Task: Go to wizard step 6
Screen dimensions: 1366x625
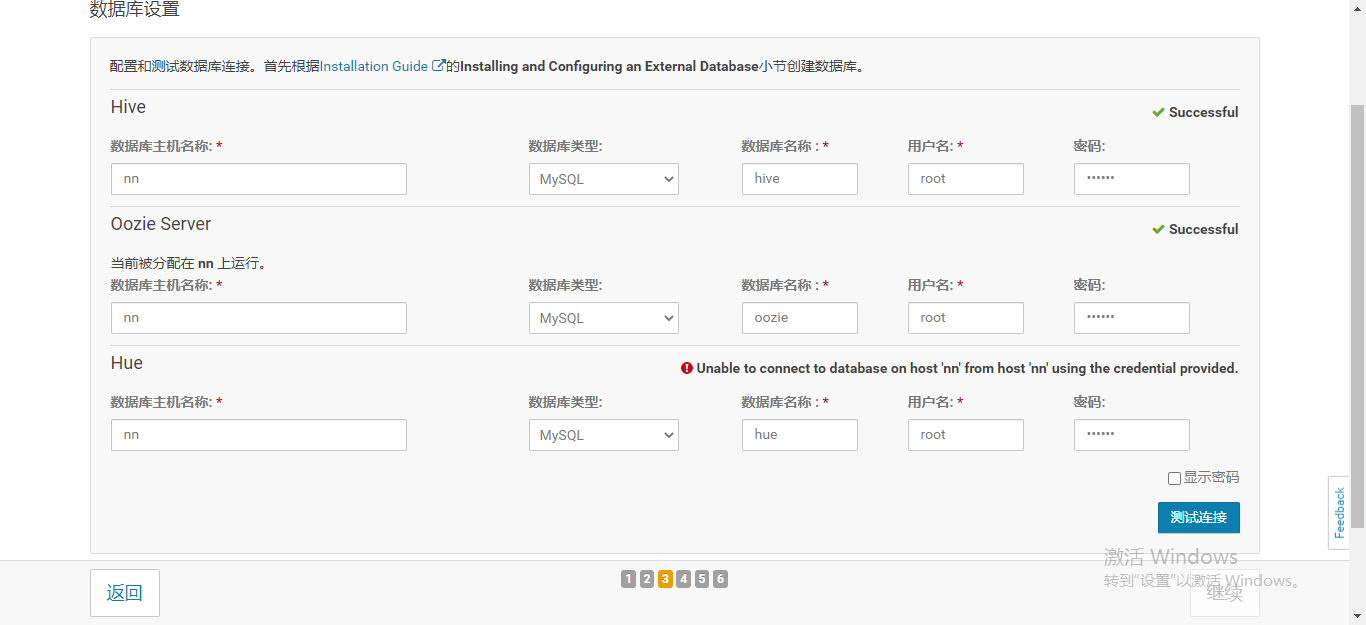Action: 720,579
